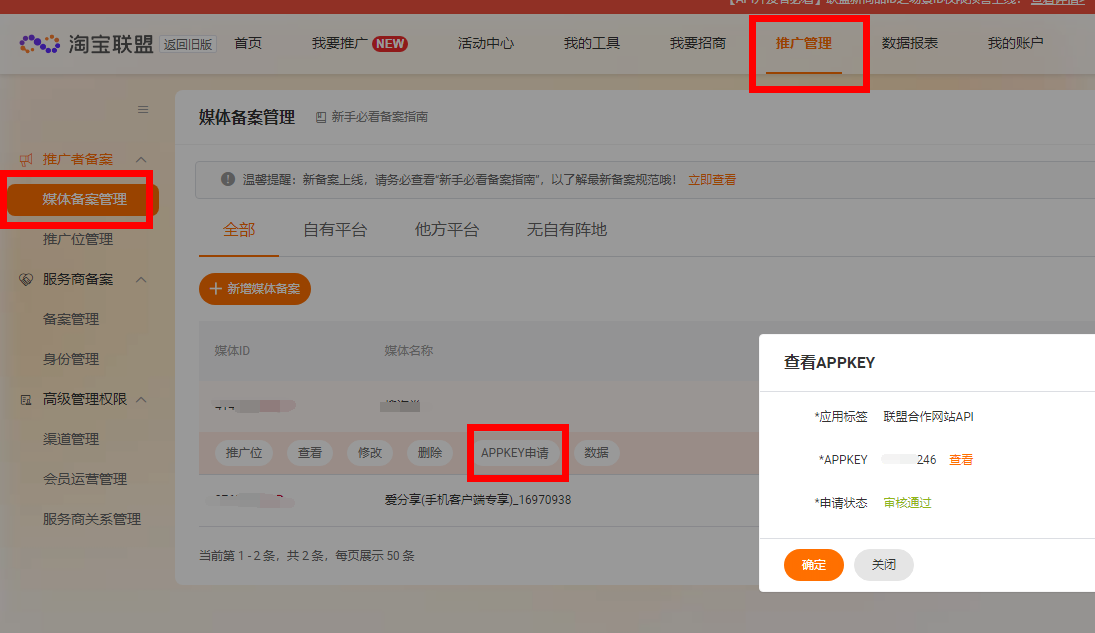Click the 推广者备案 megaphone icon

click(26, 160)
